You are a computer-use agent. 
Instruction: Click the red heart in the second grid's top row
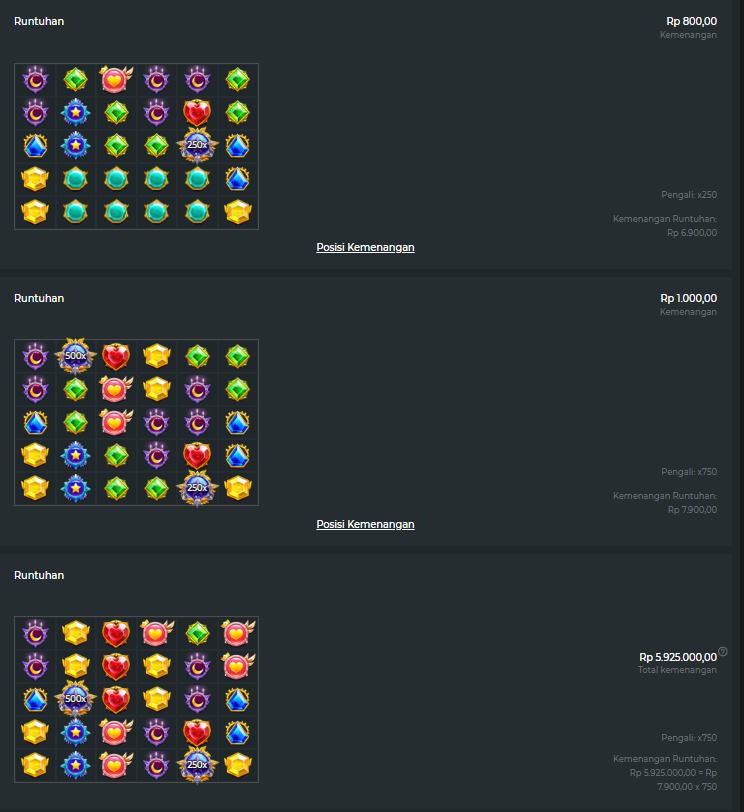tap(116, 356)
